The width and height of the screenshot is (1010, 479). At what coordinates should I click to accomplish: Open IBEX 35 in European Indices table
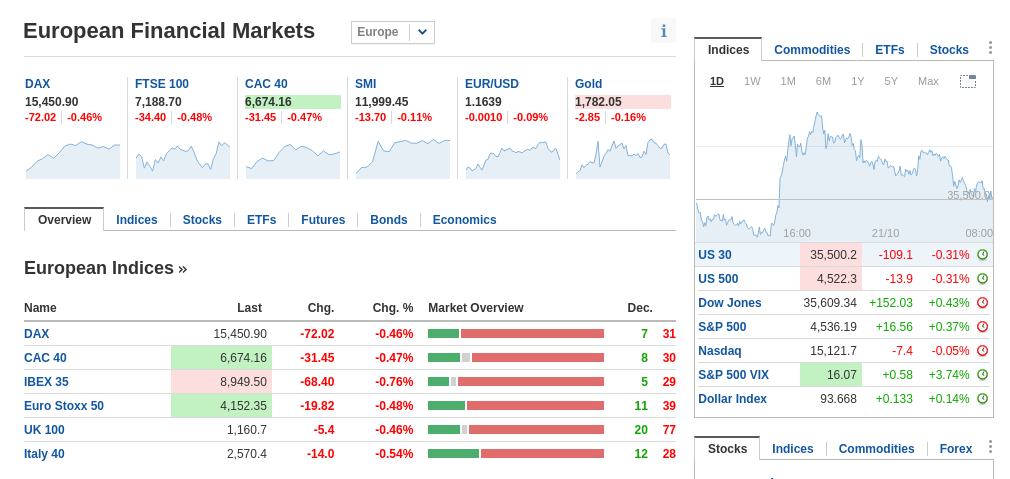click(x=46, y=382)
